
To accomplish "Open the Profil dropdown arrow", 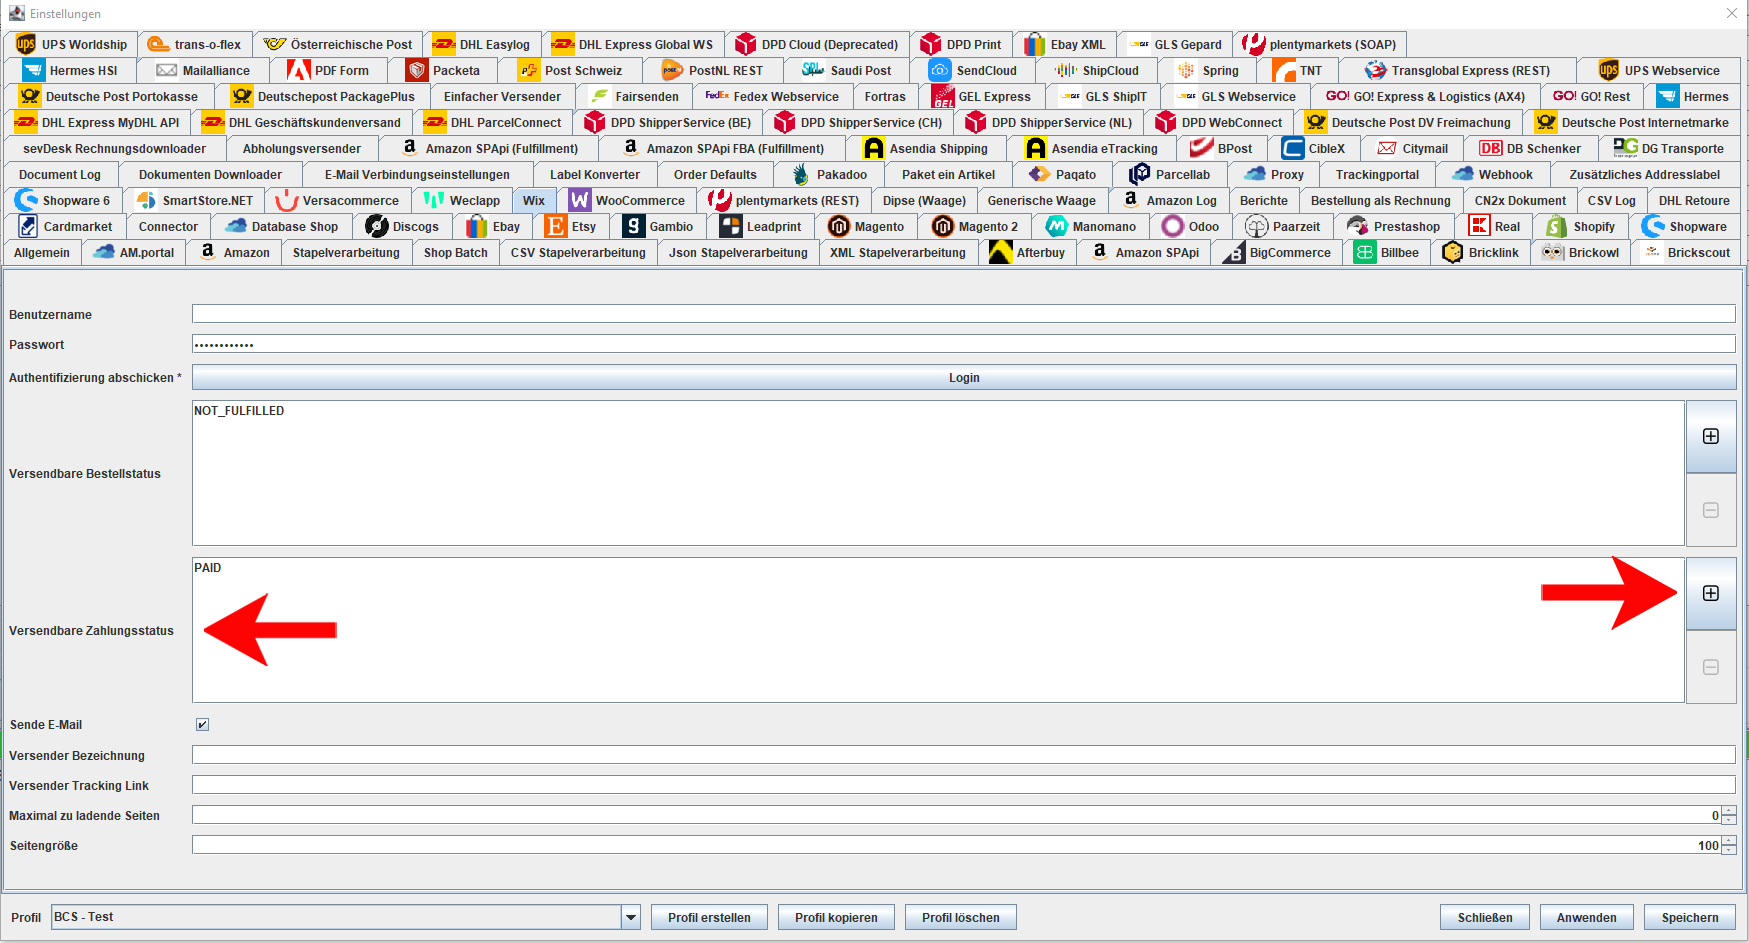I will 631,917.
